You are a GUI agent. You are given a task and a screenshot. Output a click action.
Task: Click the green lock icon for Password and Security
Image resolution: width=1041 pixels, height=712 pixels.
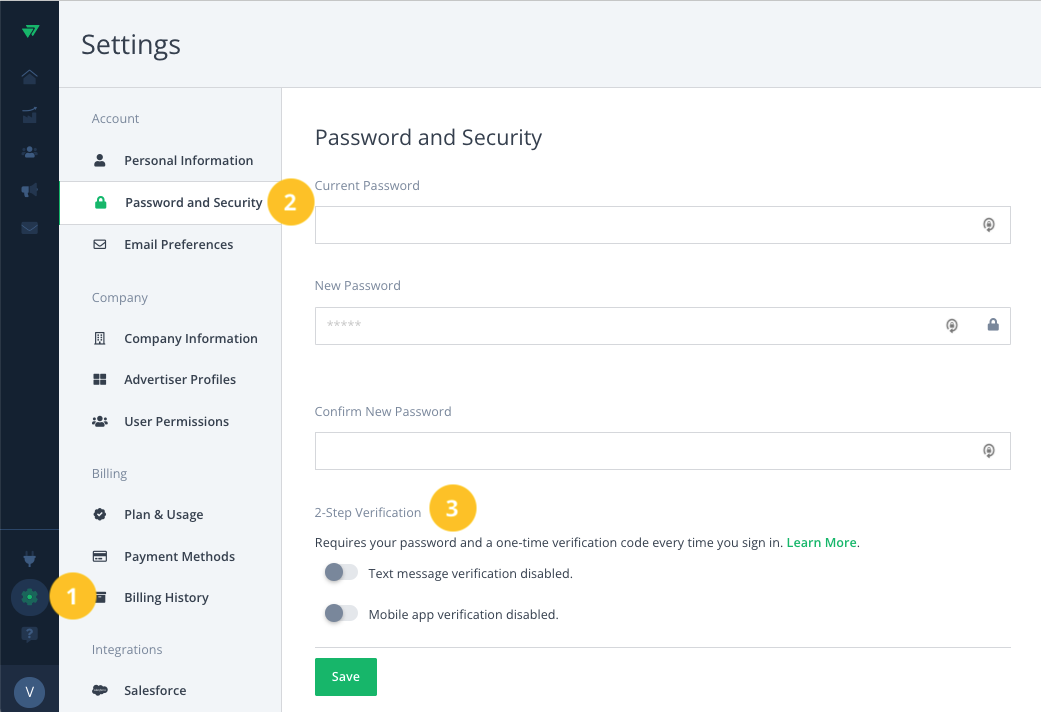tap(100, 203)
